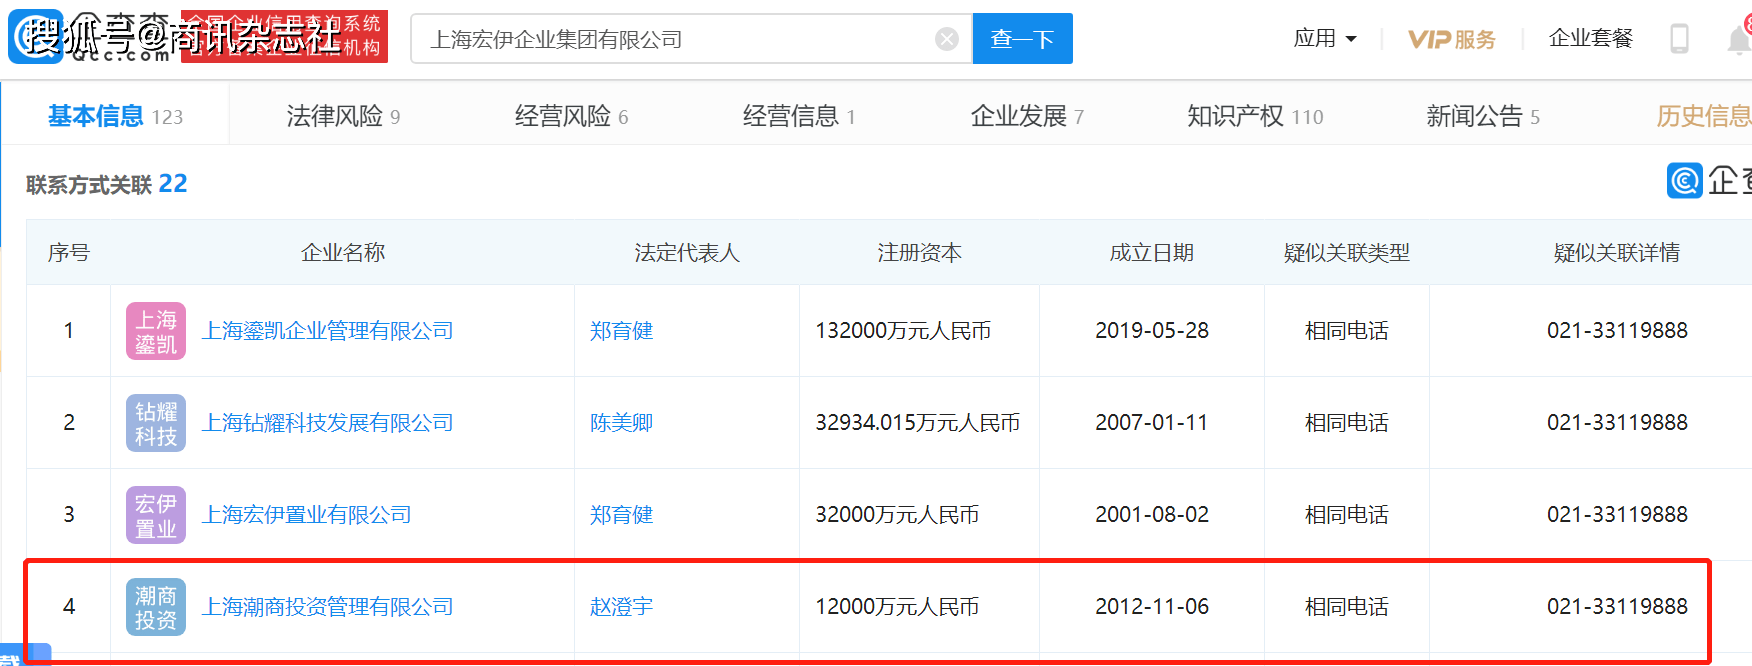Open the 经营风险 tab
This screenshot has width=1752, height=666.
pos(571,116)
